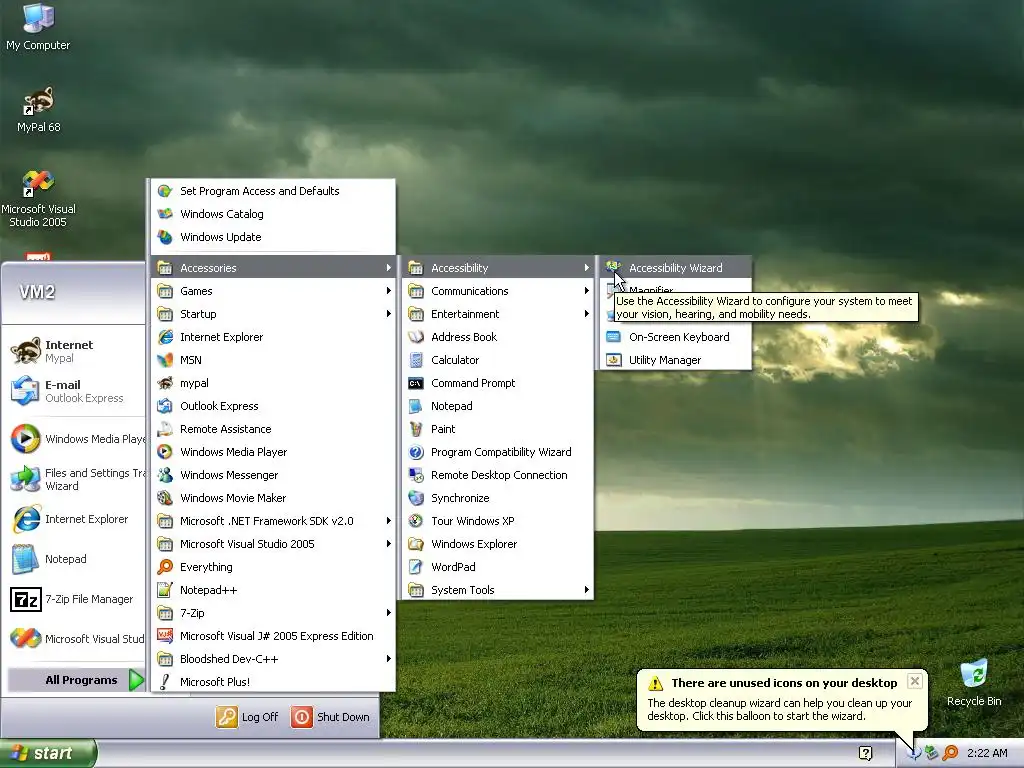Open Program Compatibility Wizard

coord(498,452)
